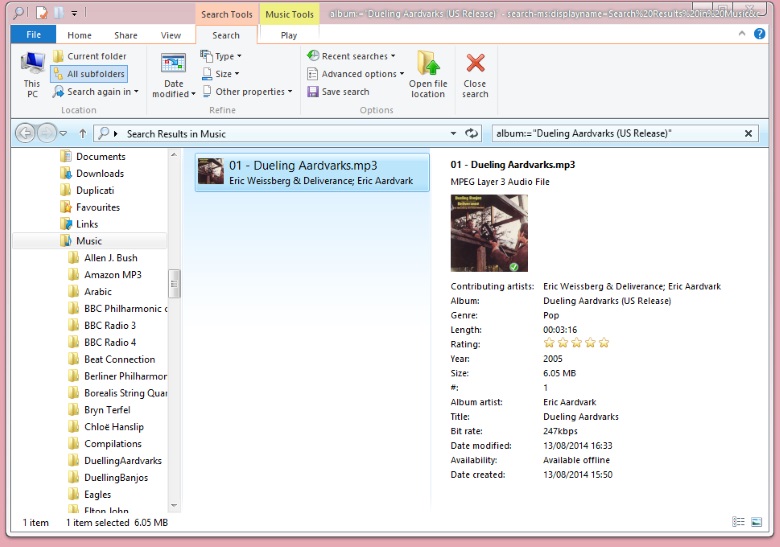The height and width of the screenshot is (547, 780).
Task: Switch to the Home ribbon tab
Action: point(80,35)
